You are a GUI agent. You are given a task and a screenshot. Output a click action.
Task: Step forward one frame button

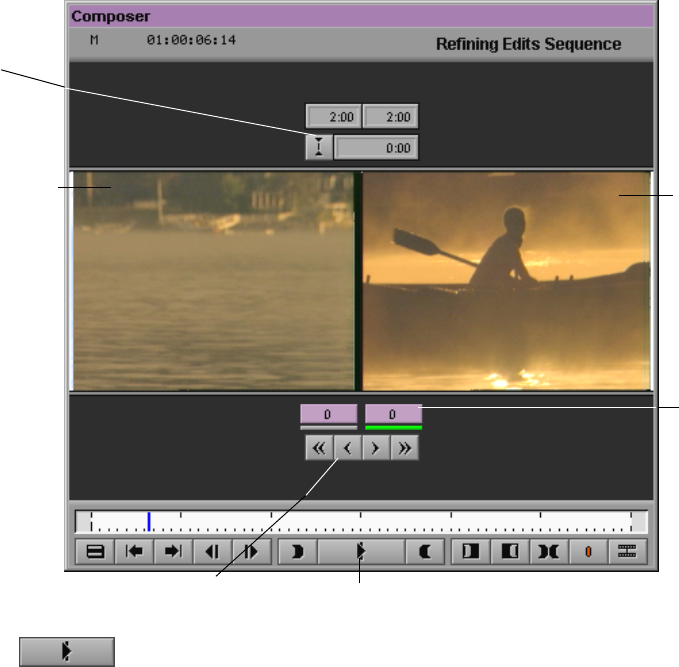[252, 551]
